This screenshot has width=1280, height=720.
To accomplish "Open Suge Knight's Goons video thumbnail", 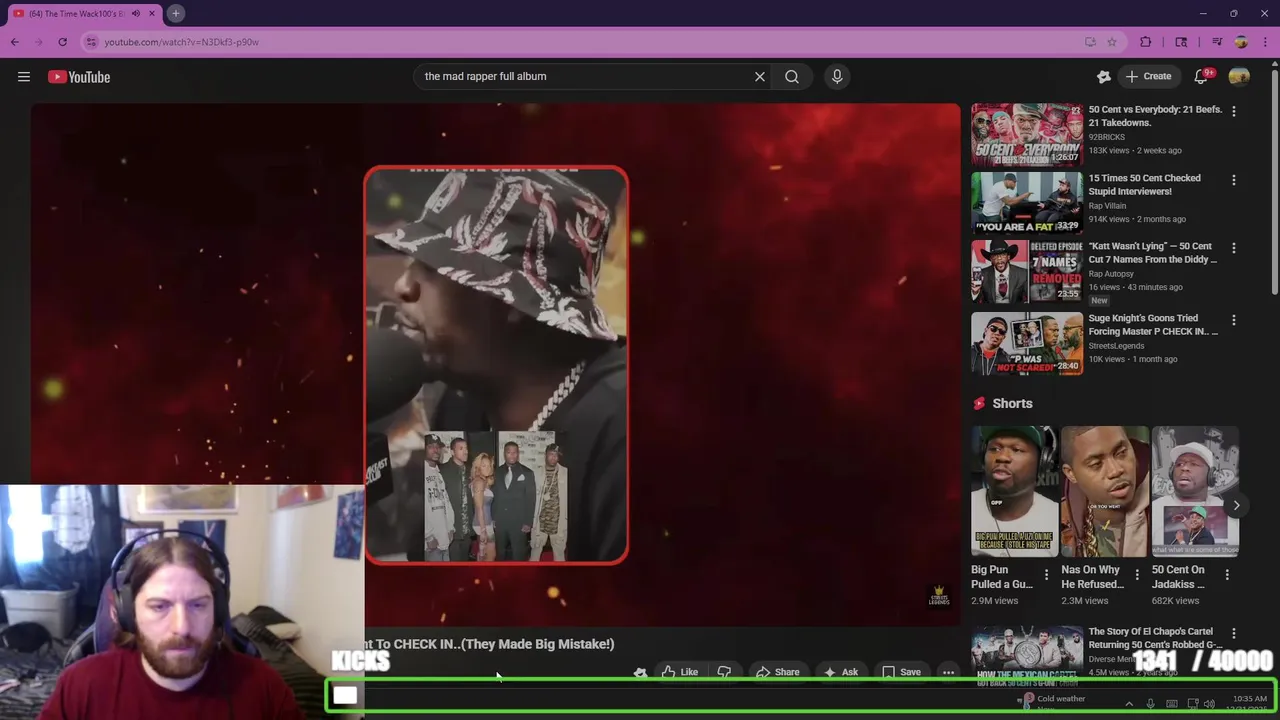I will pos(1027,343).
